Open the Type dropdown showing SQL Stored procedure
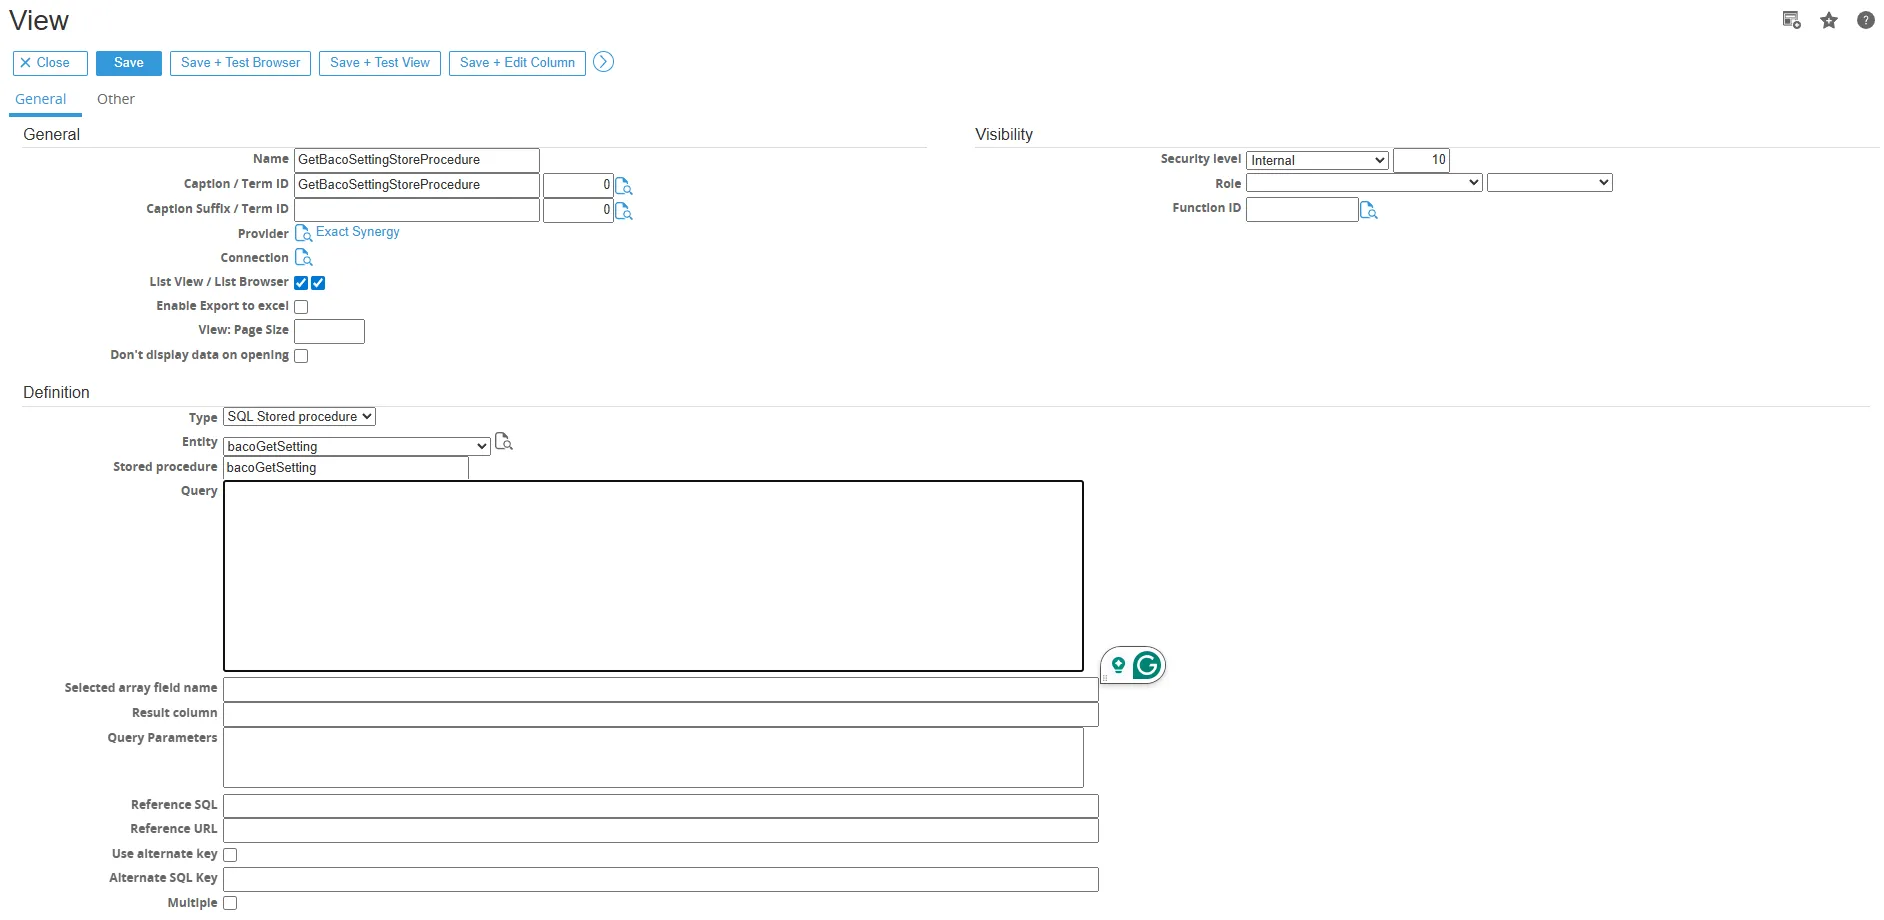The width and height of the screenshot is (1884, 920). (299, 417)
